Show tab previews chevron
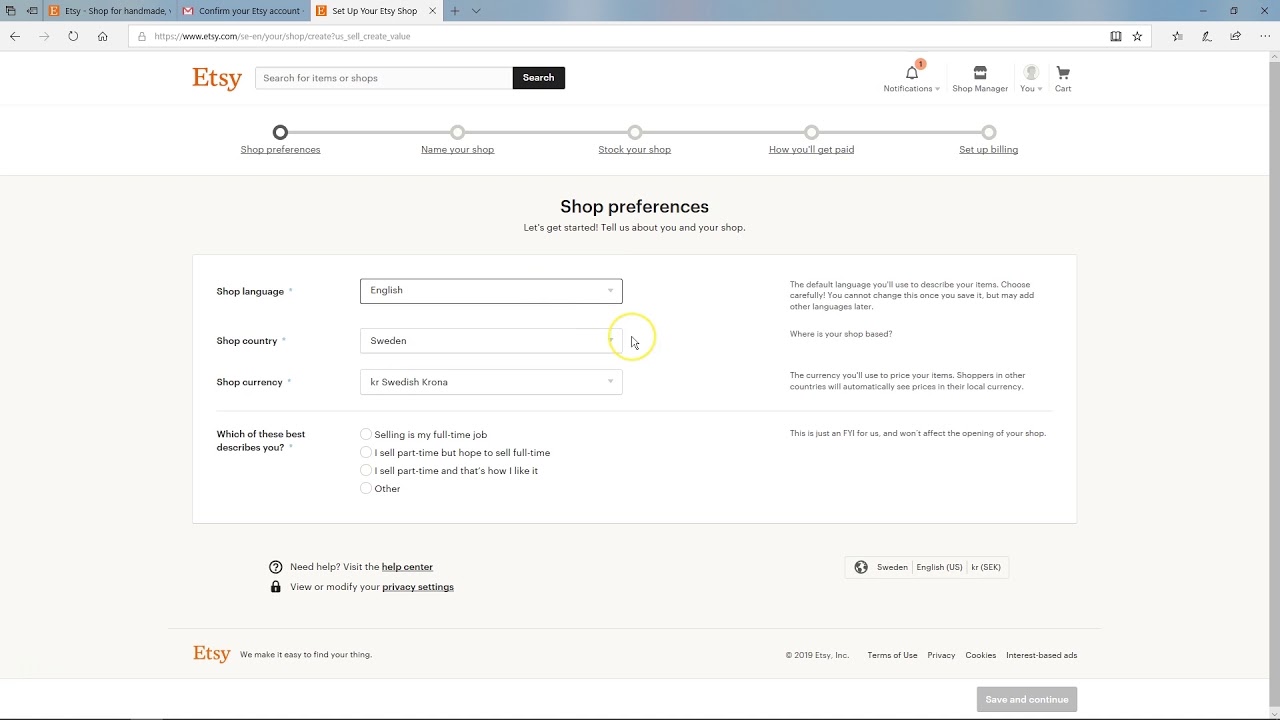The image size is (1280, 720). (x=476, y=11)
